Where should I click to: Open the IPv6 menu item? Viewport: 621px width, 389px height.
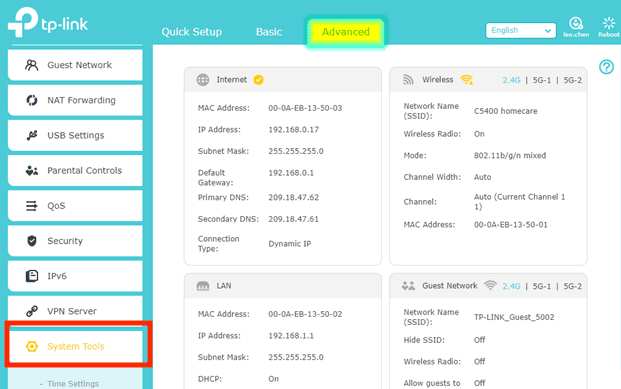(75, 276)
